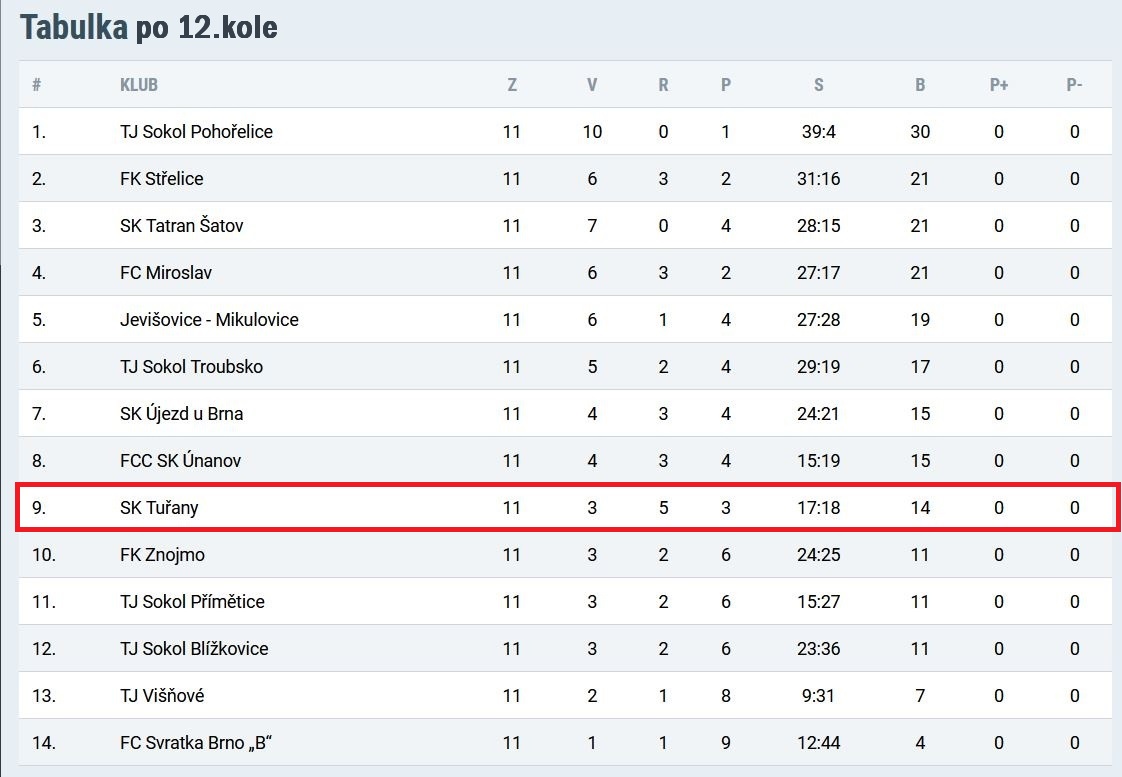The image size is (1122, 777).
Task: Select FC Svratka Brno „B“ entry
Action: coord(196,743)
